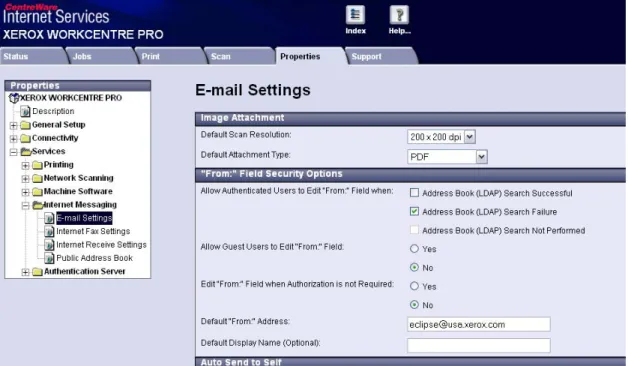Expand the Connectivity tree node
Viewport: 628px width, 366px height.
tap(14, 139)
